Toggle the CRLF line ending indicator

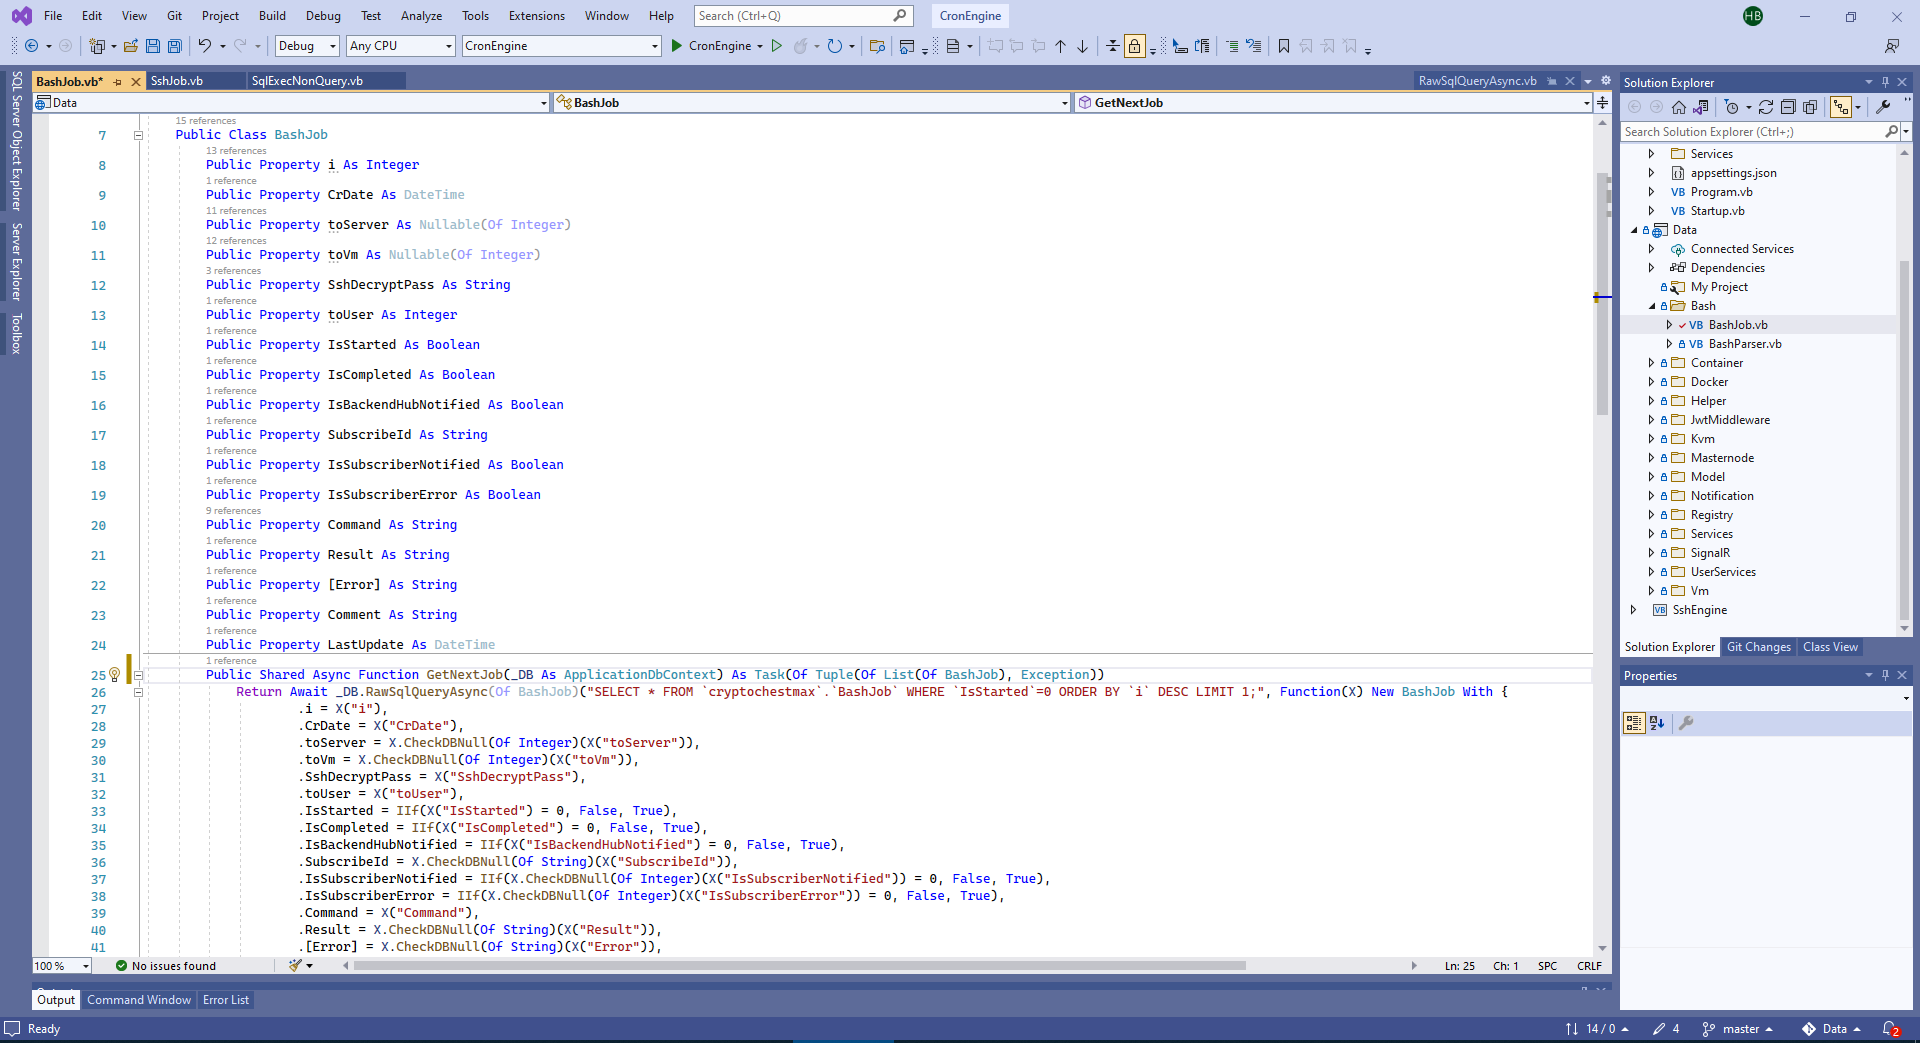click(1589, 966)
